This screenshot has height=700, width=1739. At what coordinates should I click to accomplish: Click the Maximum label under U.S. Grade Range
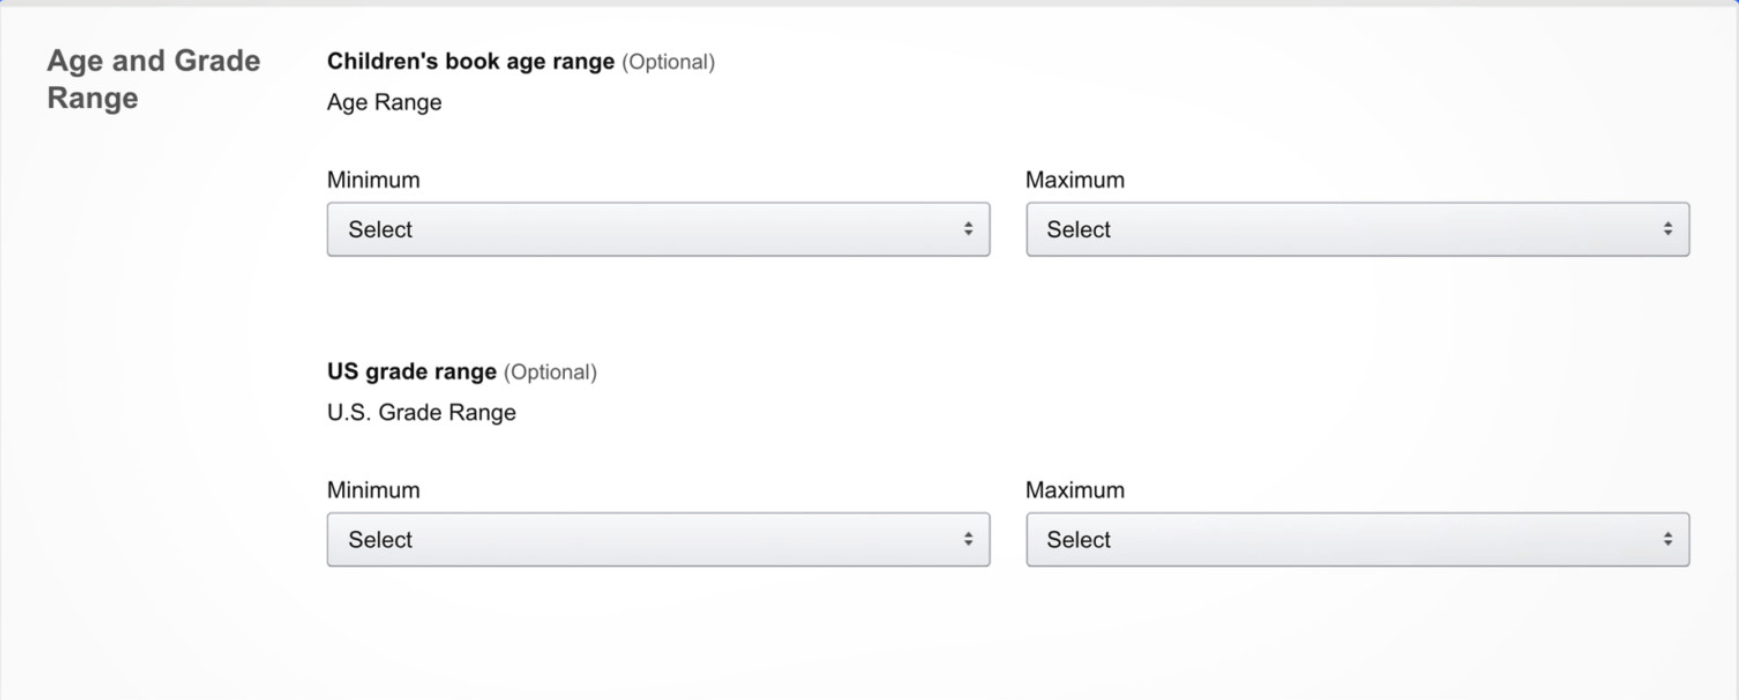coord(1074,490)
